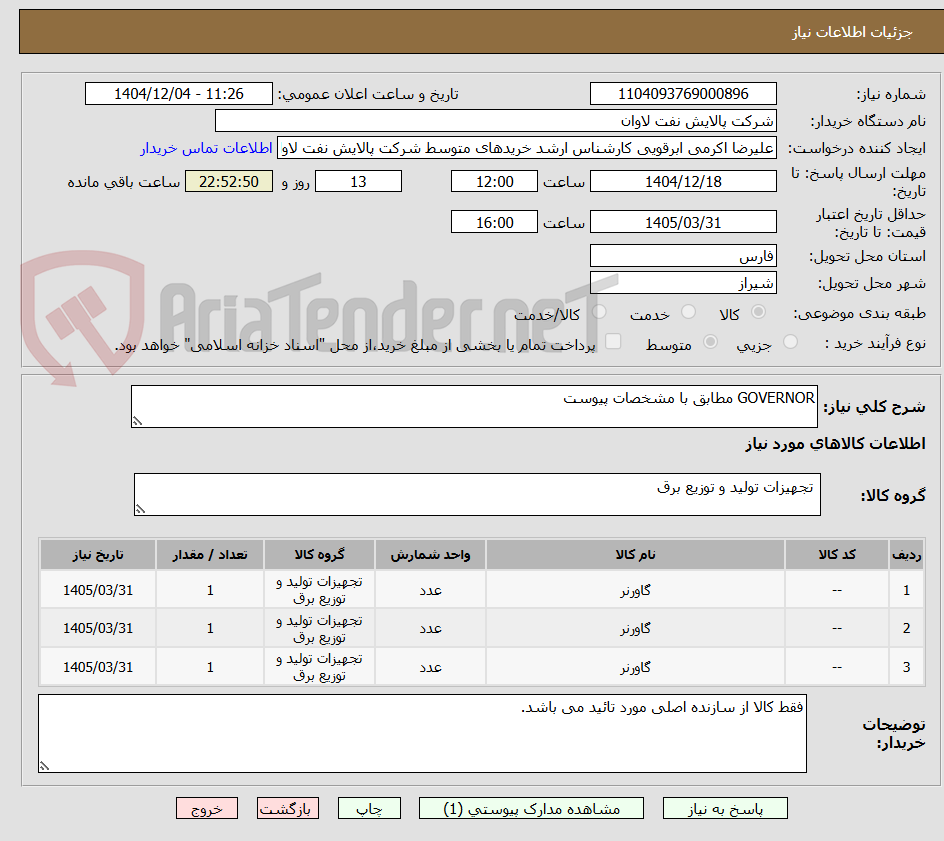
Task: Click گاورنر name in row 3
Action: tap(636, 667)
